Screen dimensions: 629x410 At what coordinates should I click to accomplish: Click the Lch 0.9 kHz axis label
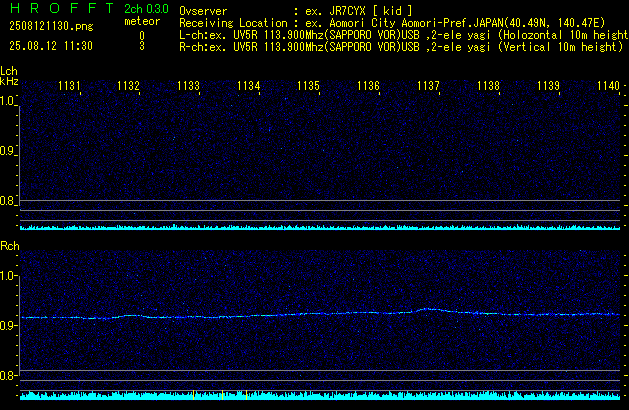[7, 151]
